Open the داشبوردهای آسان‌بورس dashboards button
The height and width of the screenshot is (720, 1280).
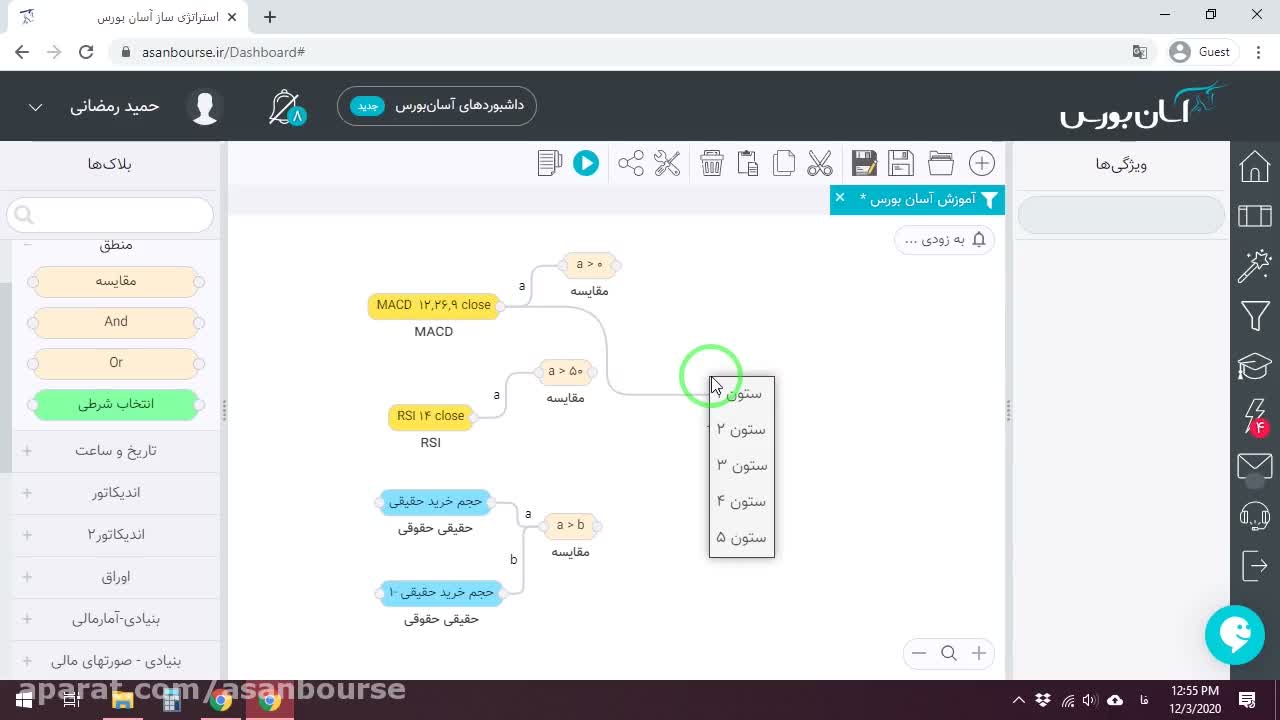click(437, 106)
